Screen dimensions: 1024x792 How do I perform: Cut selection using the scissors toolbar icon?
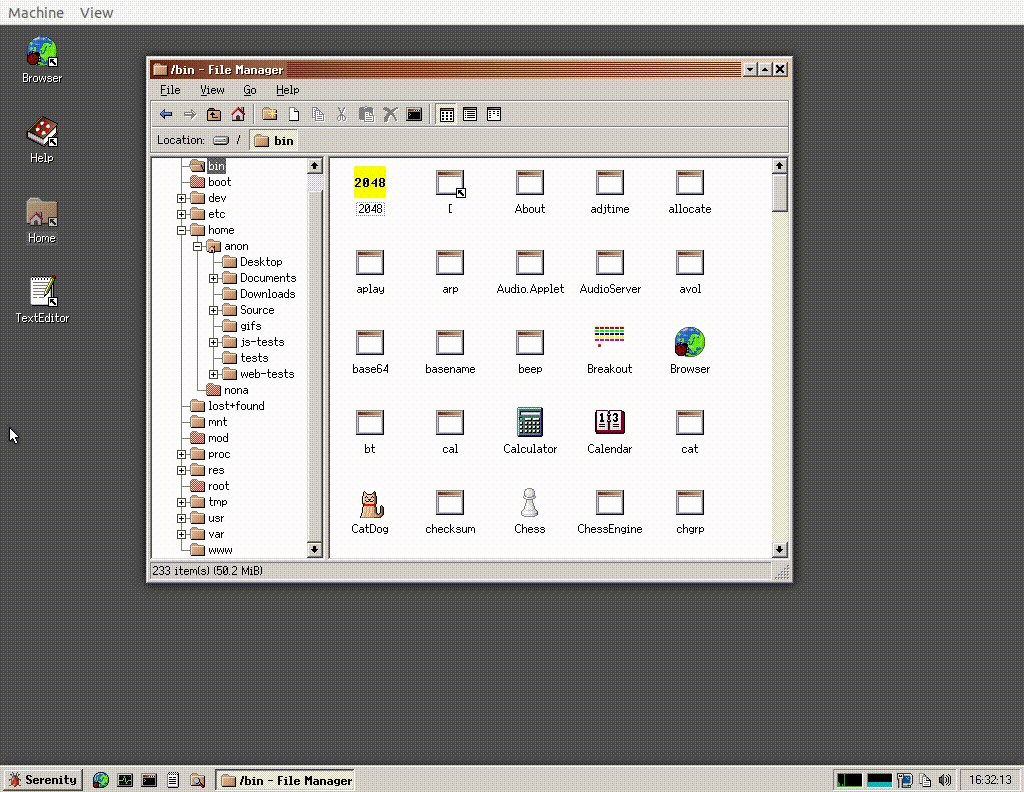(342, 114)
